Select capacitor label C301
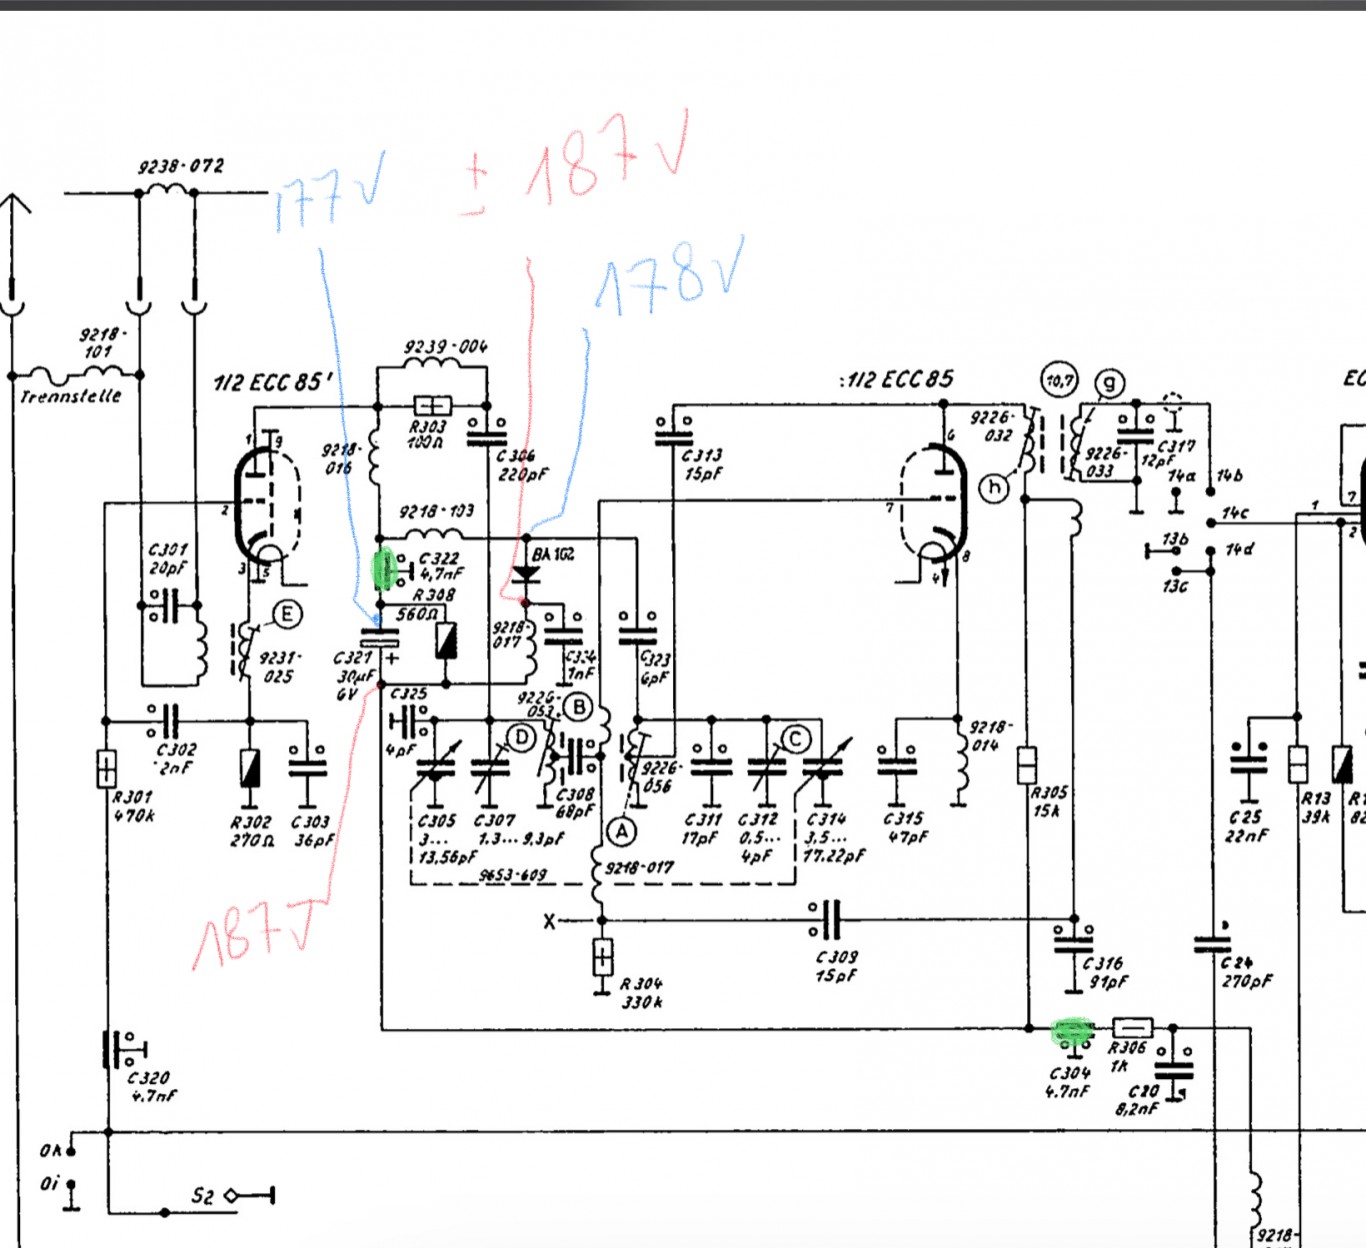1366x1248 pixels. coord(168,550)
